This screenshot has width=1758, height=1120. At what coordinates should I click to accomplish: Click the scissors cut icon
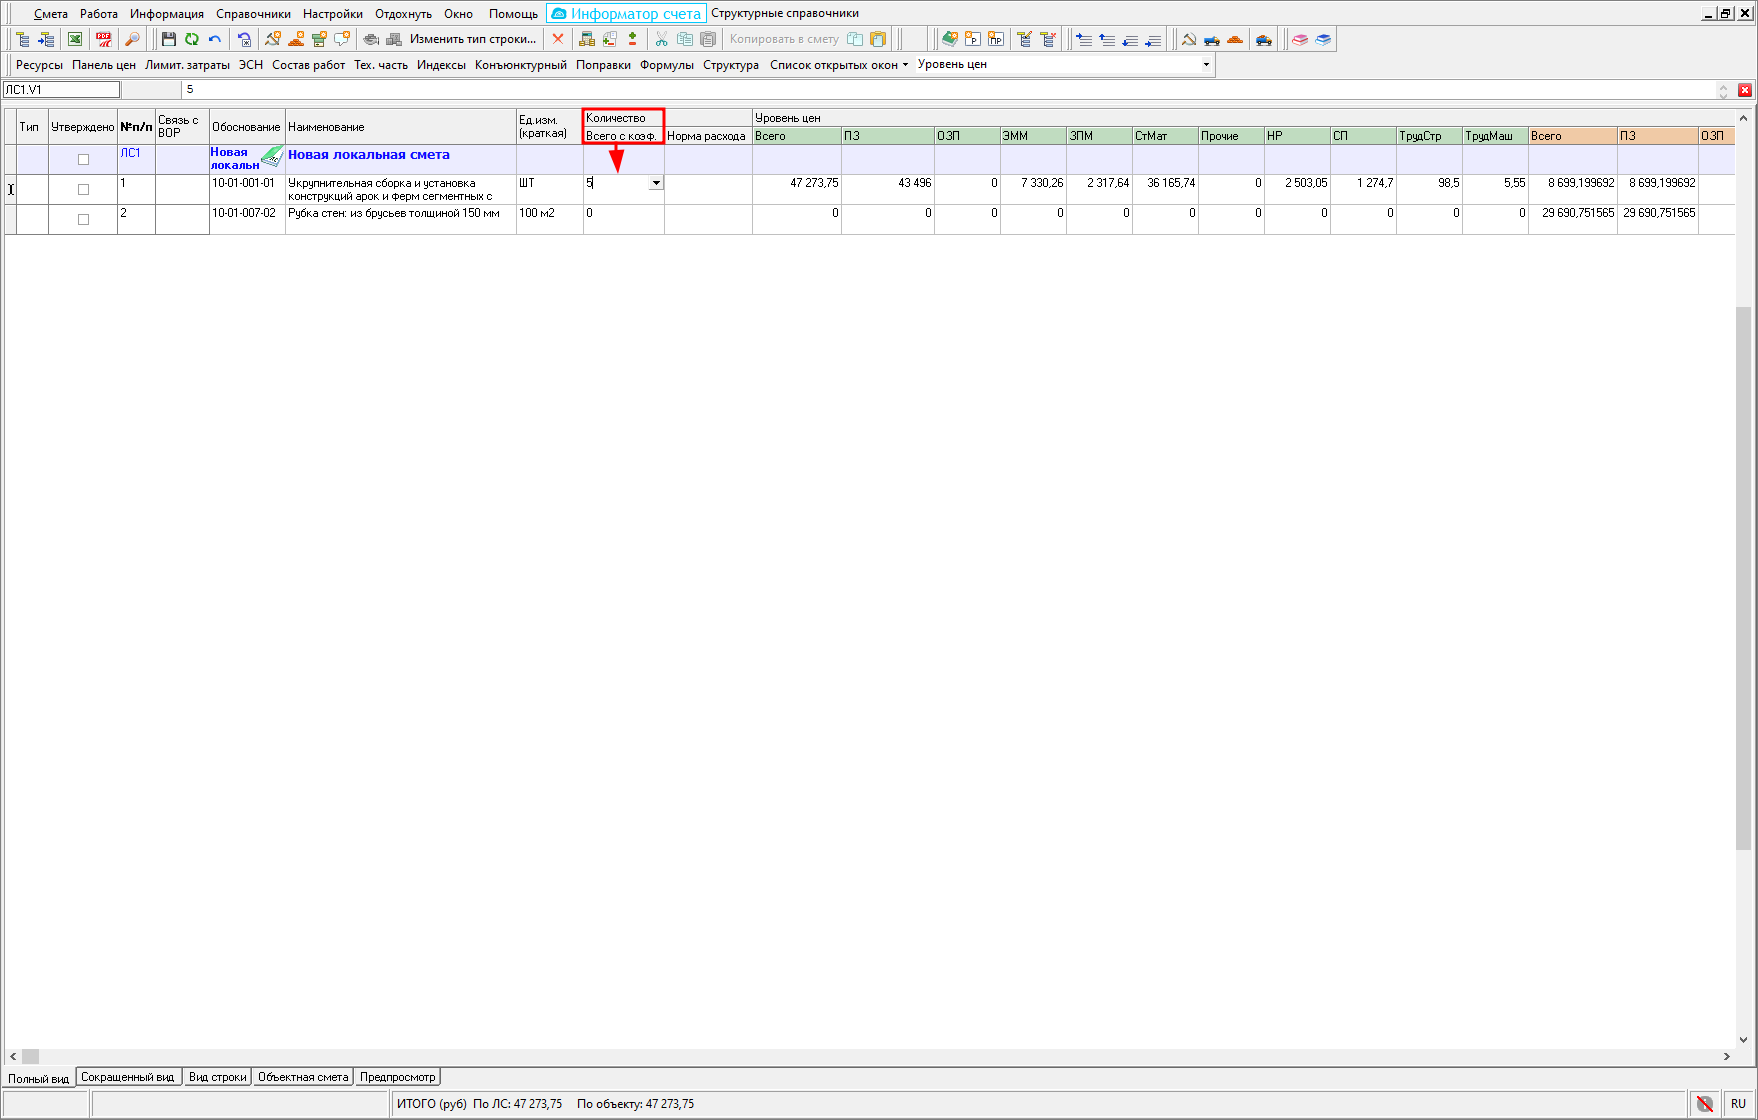coord(661,39)
